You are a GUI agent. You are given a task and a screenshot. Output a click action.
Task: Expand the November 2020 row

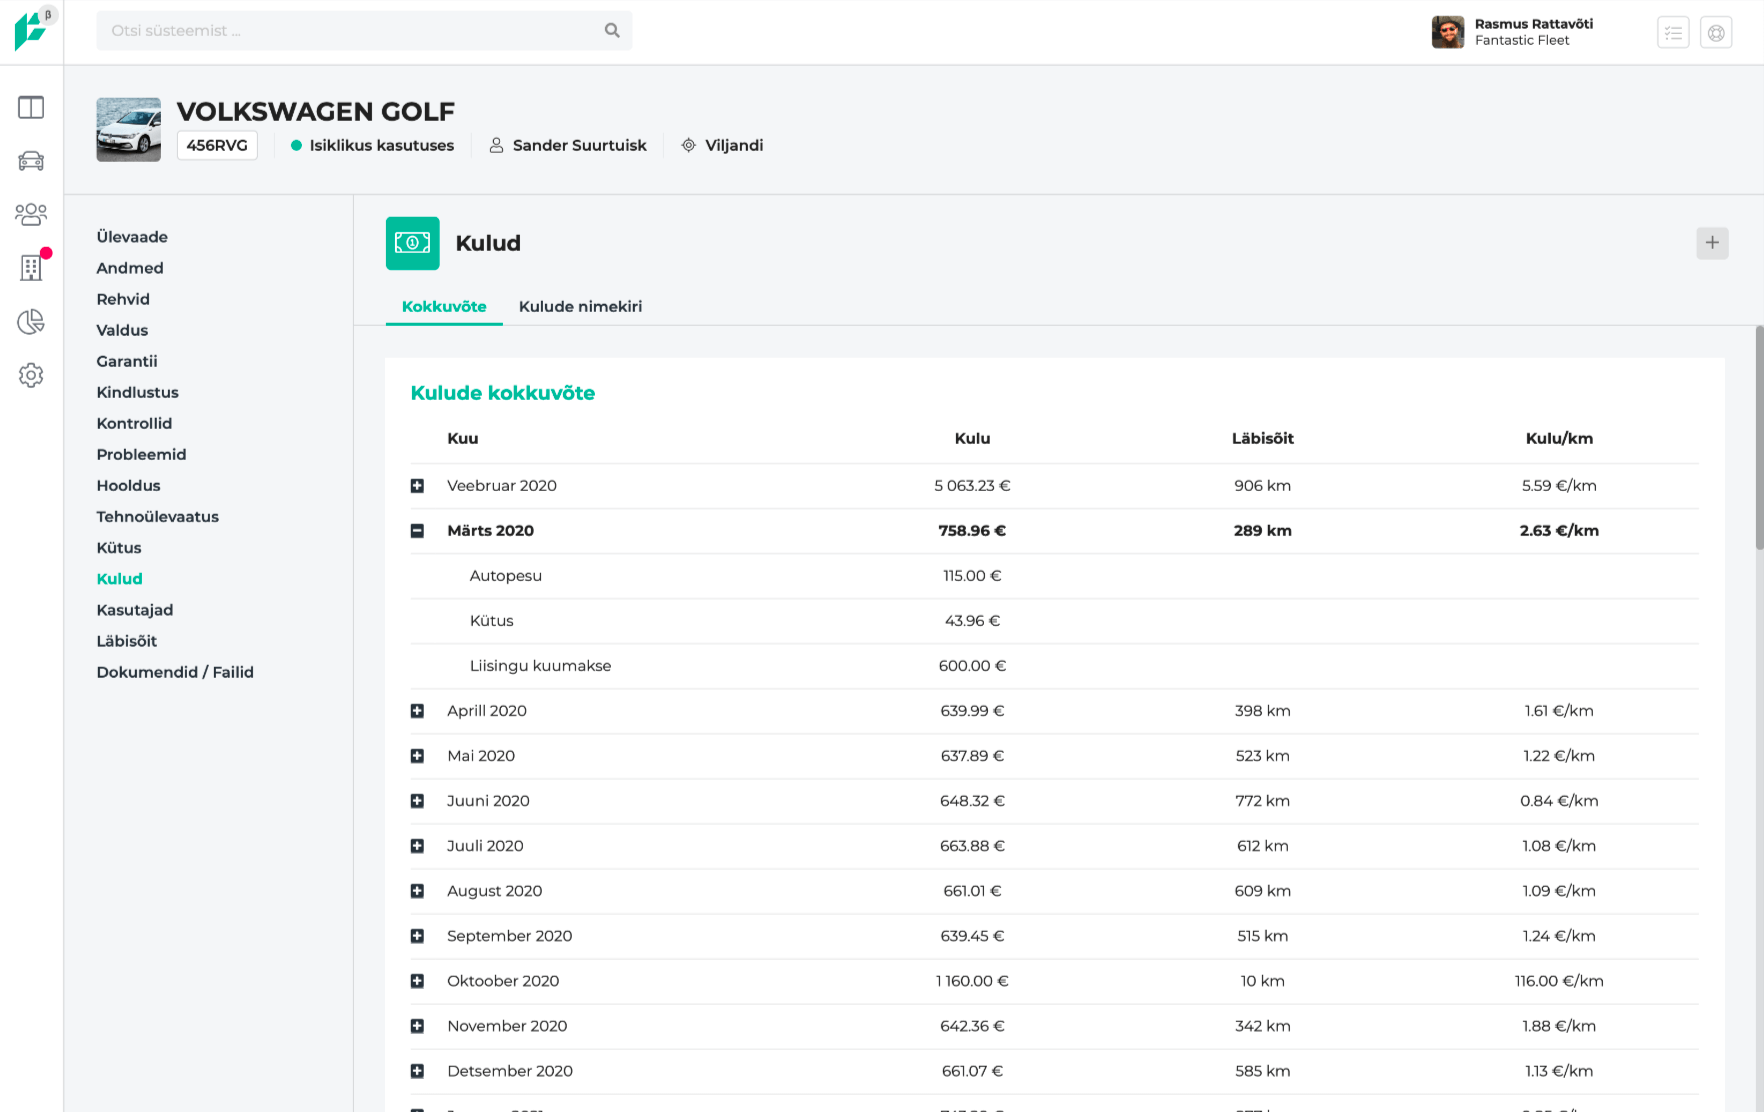tap(417, 1026)
